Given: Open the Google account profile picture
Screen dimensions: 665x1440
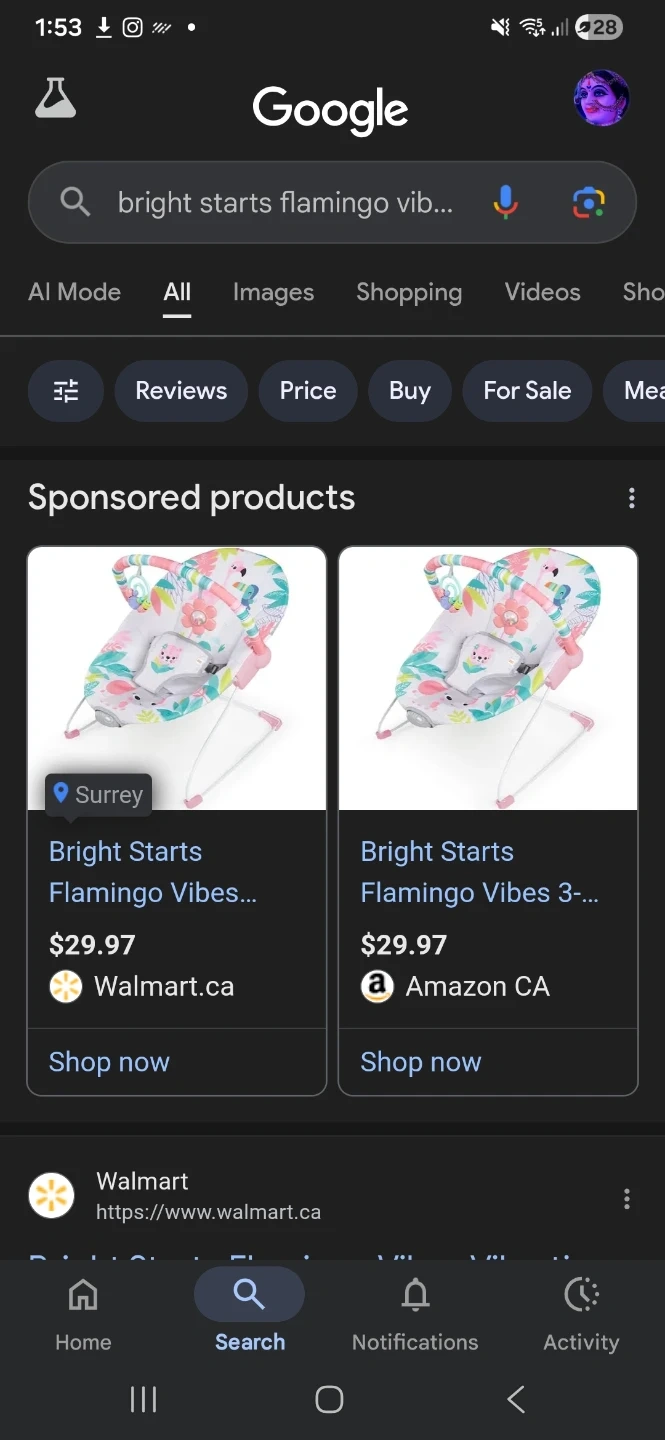Looking at the screenshot, I should (x=601, y=98).
